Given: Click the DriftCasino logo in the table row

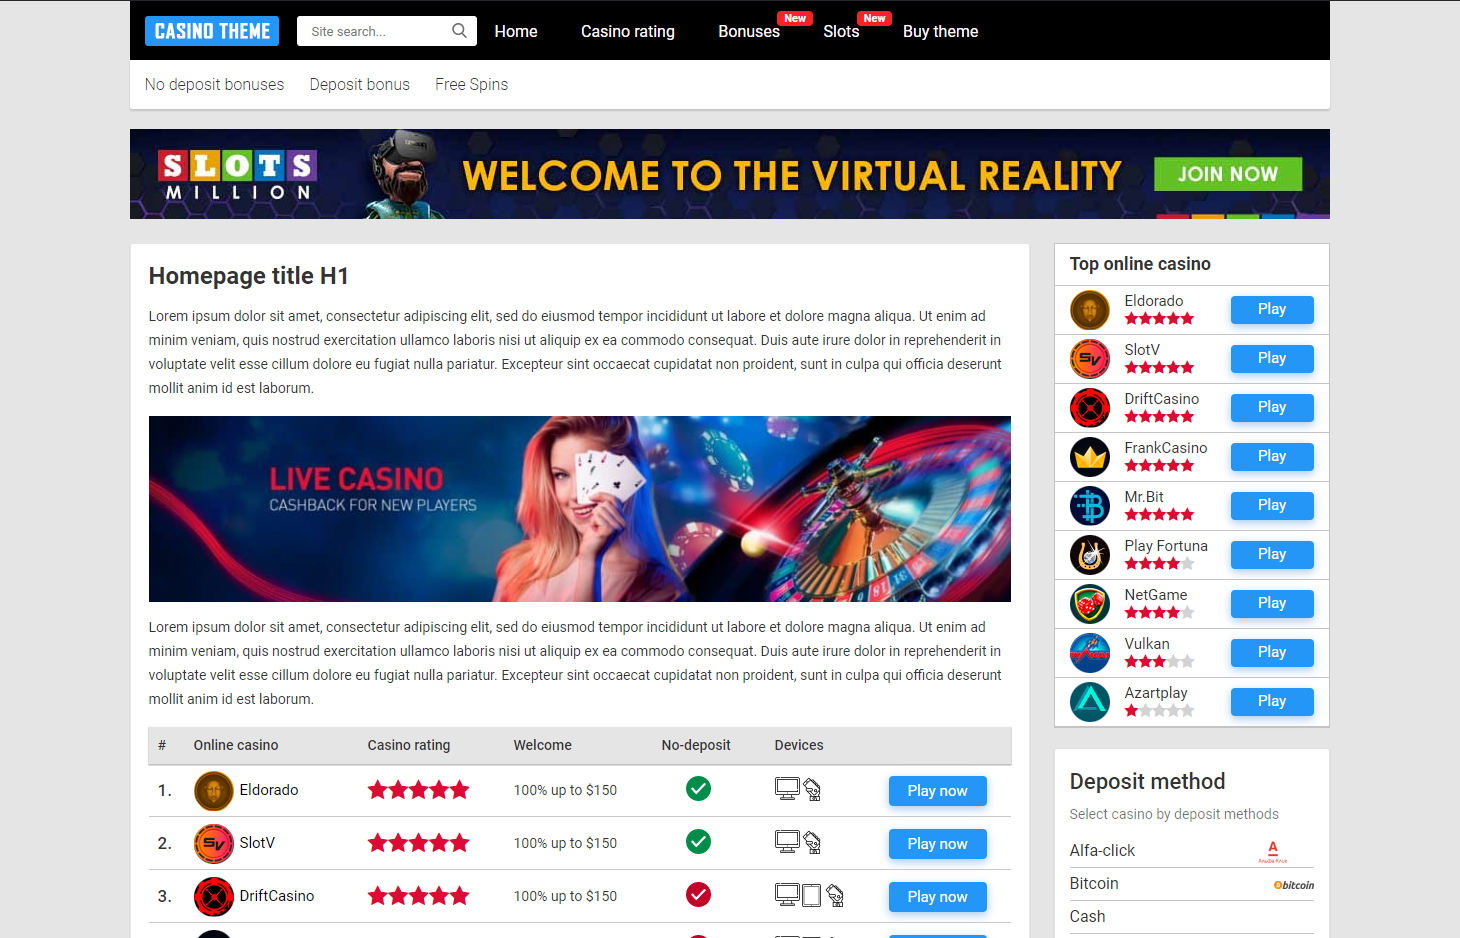Looking at the screenshot, I should coord(214,897).
